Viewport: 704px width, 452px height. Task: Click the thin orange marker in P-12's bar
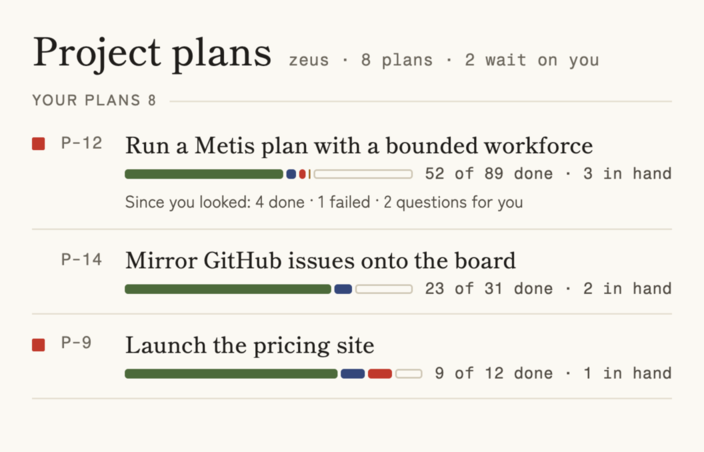309,174
